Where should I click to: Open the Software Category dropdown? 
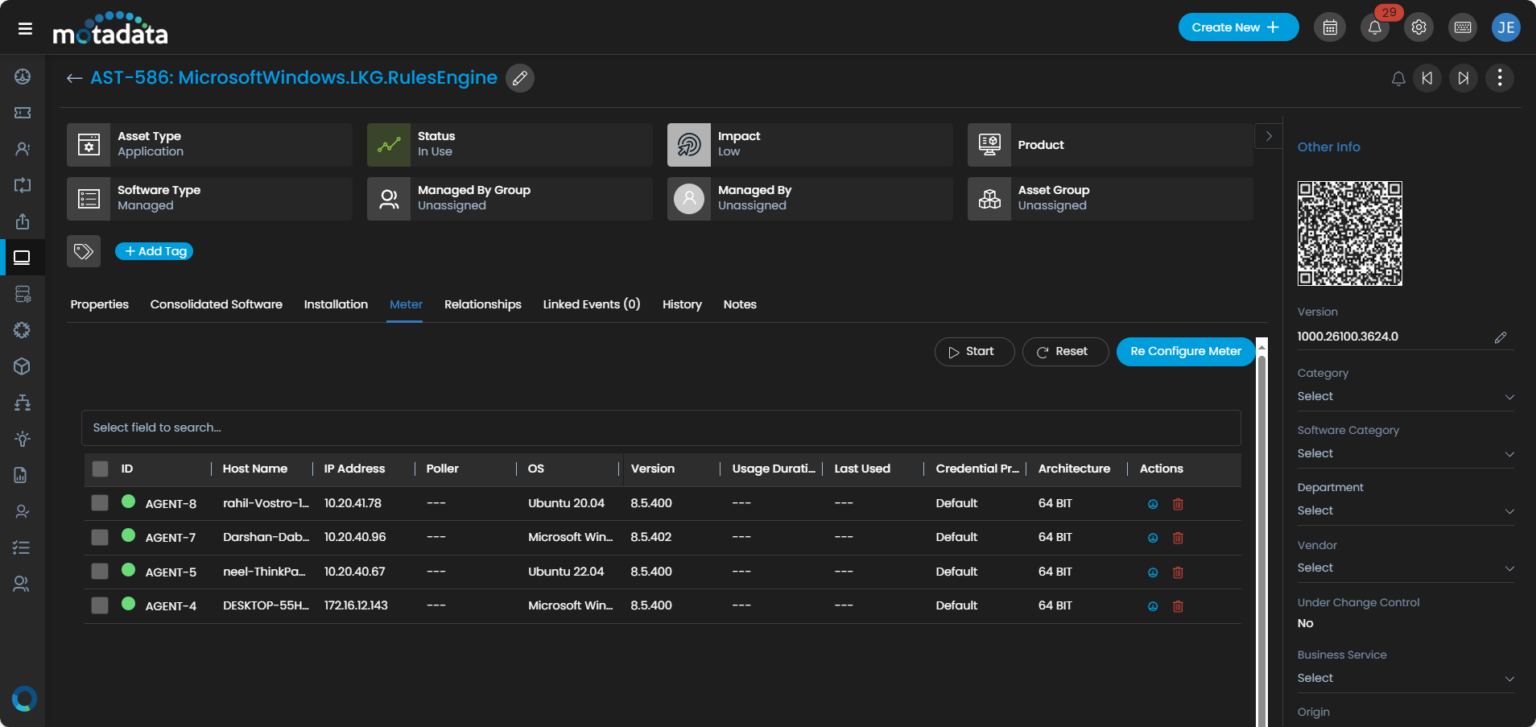coord(1405,454)
